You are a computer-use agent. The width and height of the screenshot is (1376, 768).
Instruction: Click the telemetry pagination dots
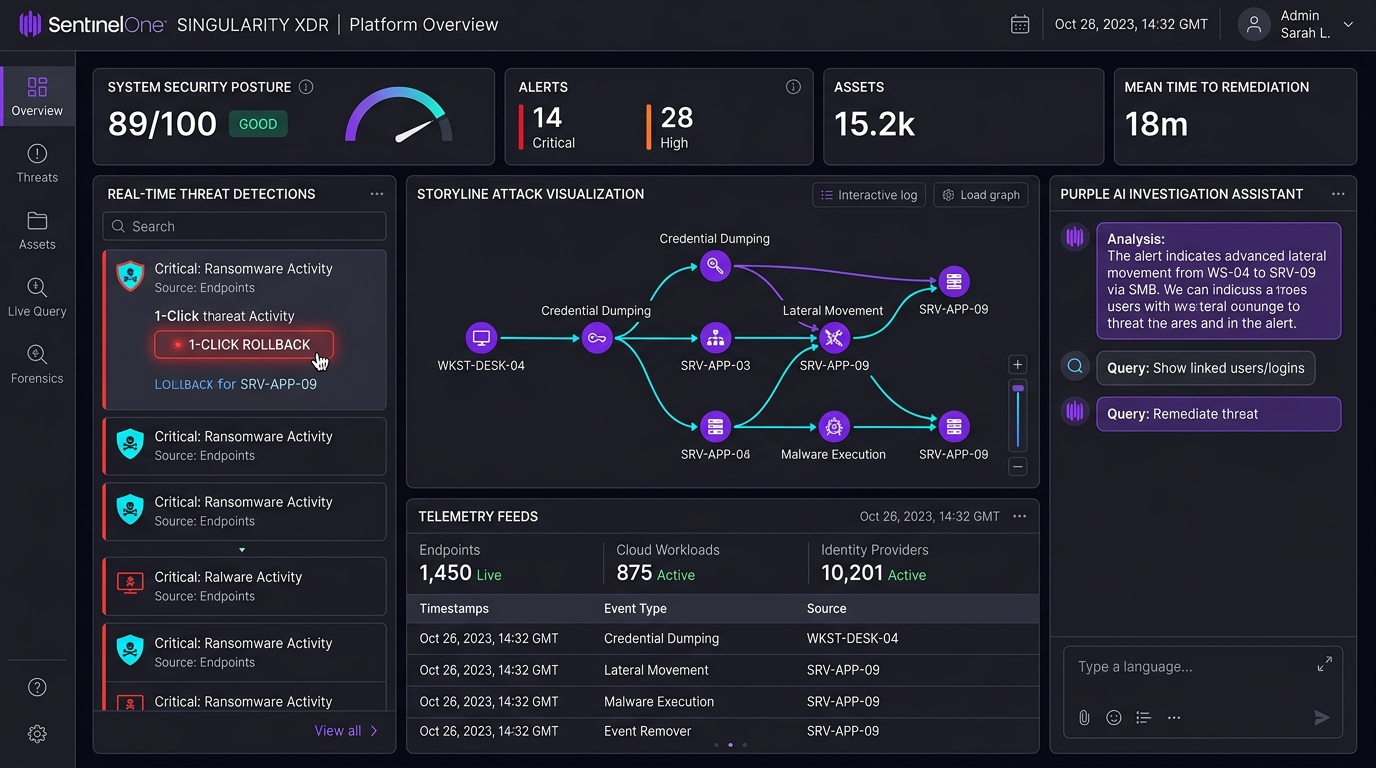730,745
